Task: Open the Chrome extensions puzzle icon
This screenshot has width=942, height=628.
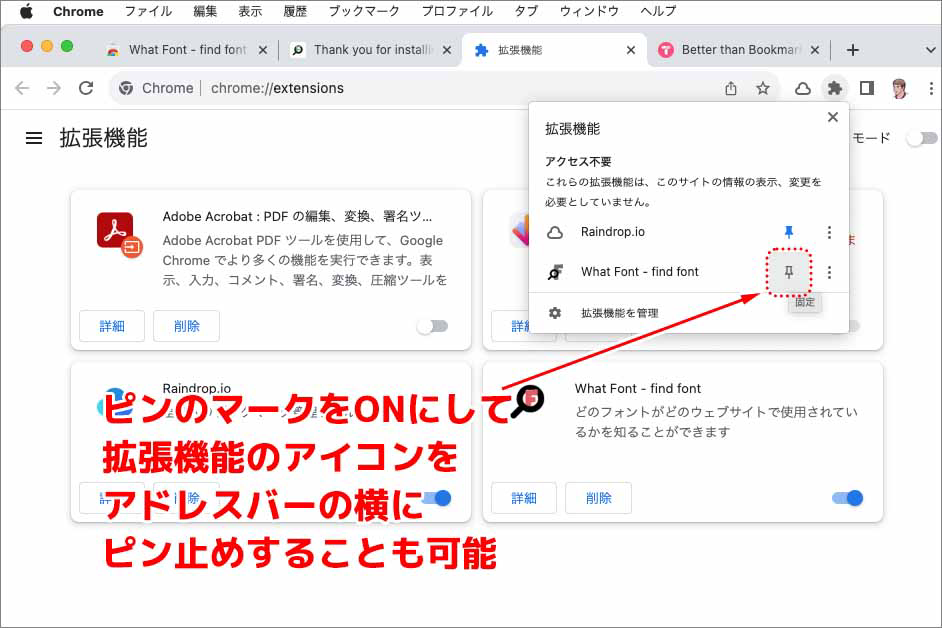Action: click(835, 88)
